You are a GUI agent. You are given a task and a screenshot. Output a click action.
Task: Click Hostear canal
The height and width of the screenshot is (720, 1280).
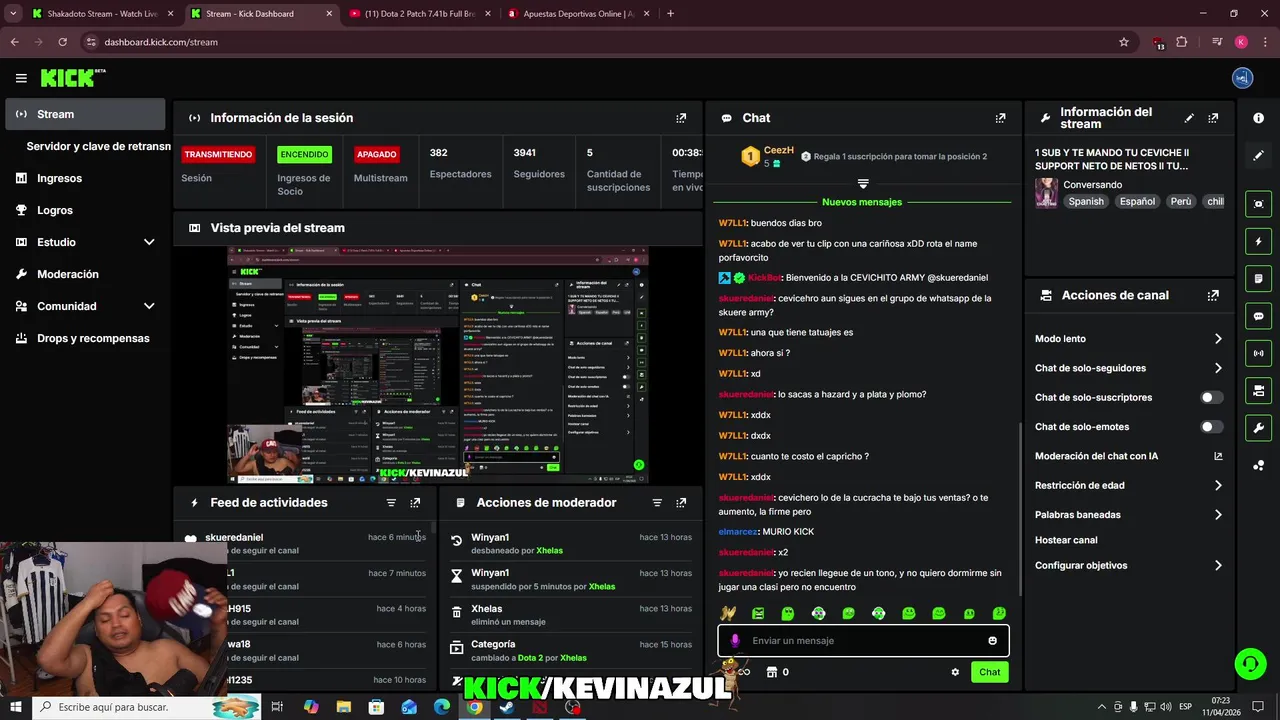click(x=1066, y=540)
